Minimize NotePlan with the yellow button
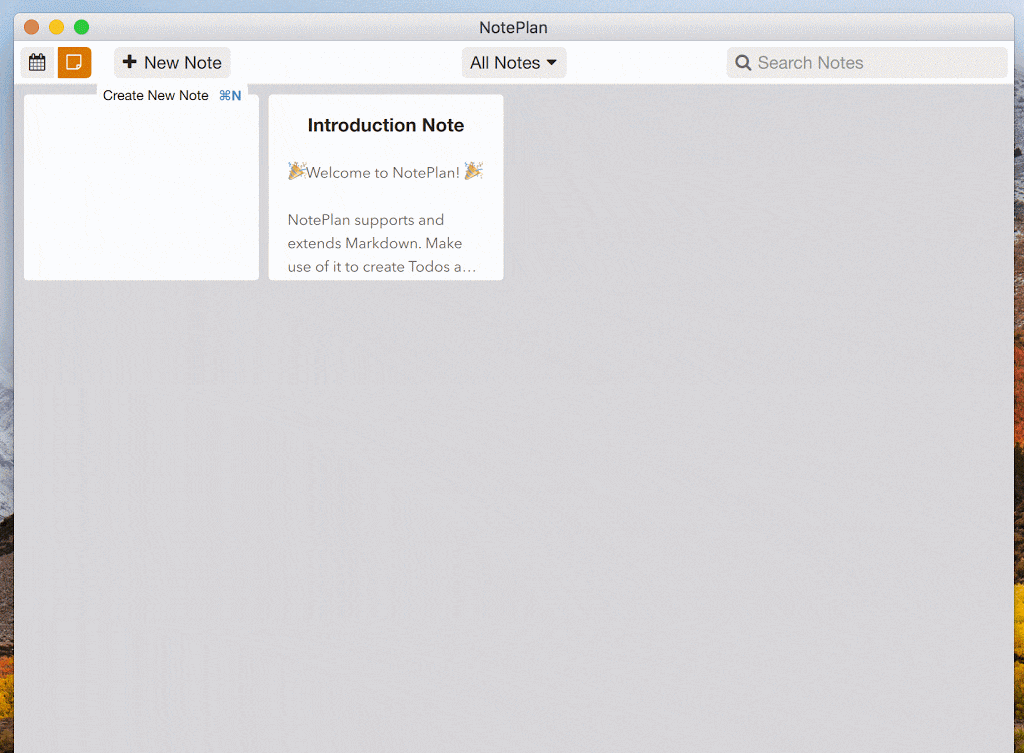The width and height of the screenshot is (1024, 753). (57, 27)
